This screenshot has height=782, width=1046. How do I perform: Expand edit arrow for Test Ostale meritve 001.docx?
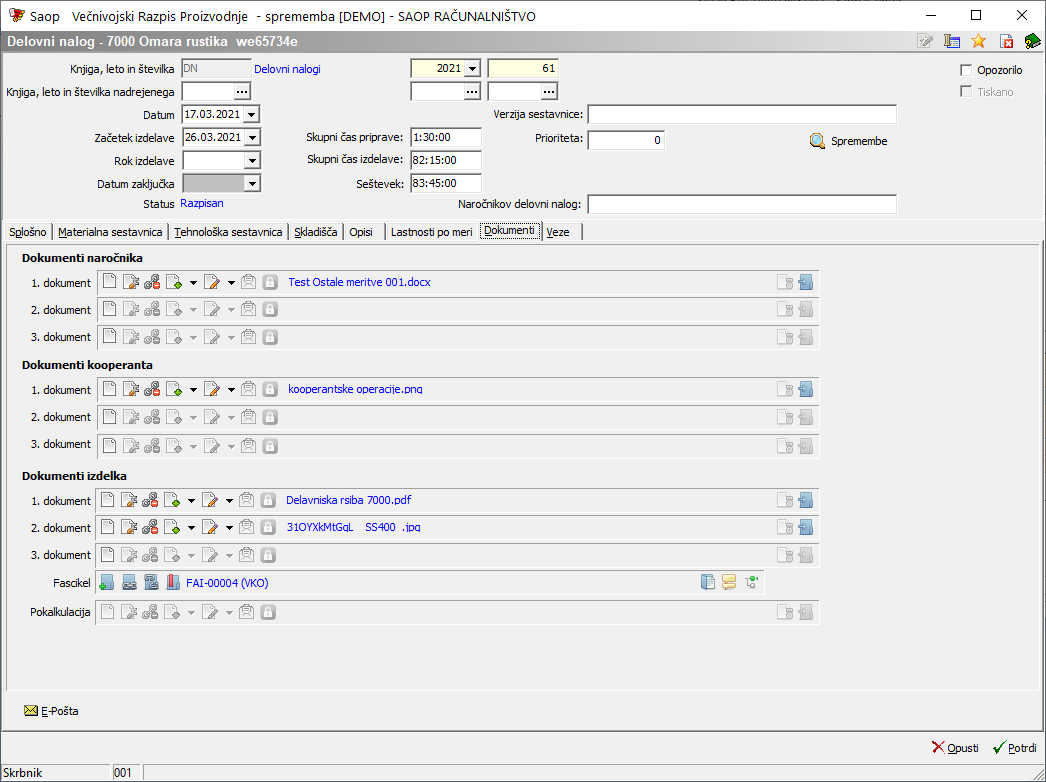(231, 282)
